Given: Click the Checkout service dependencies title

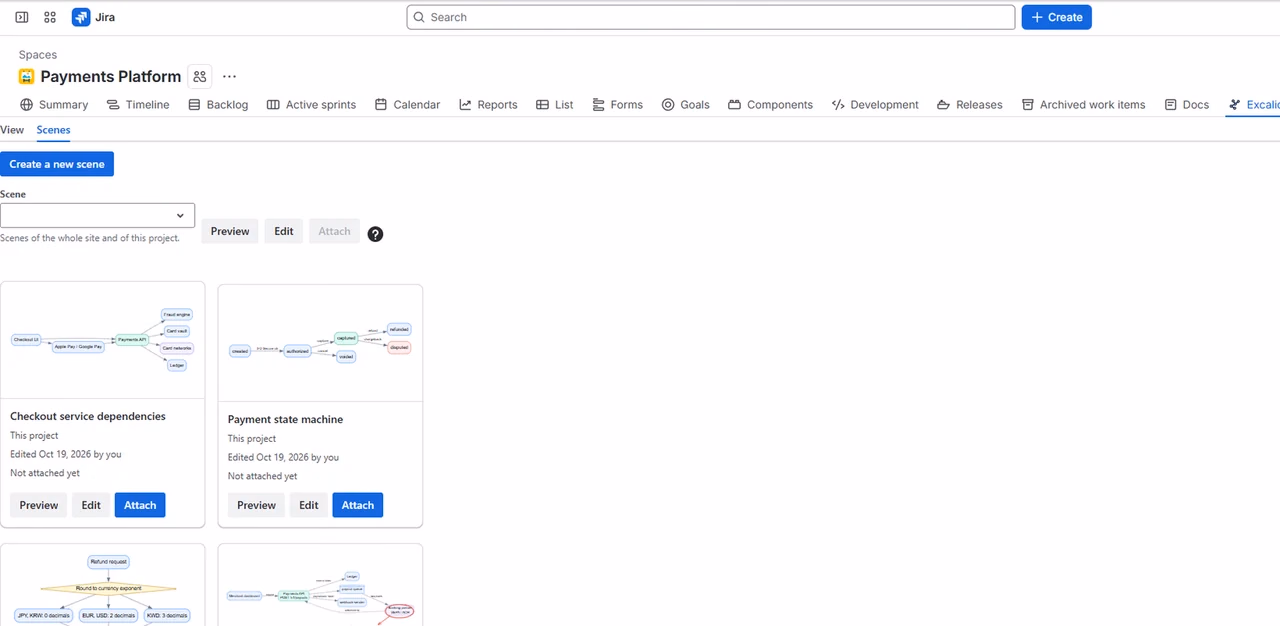Looking at the screenshot, I should tap(88, 416).
